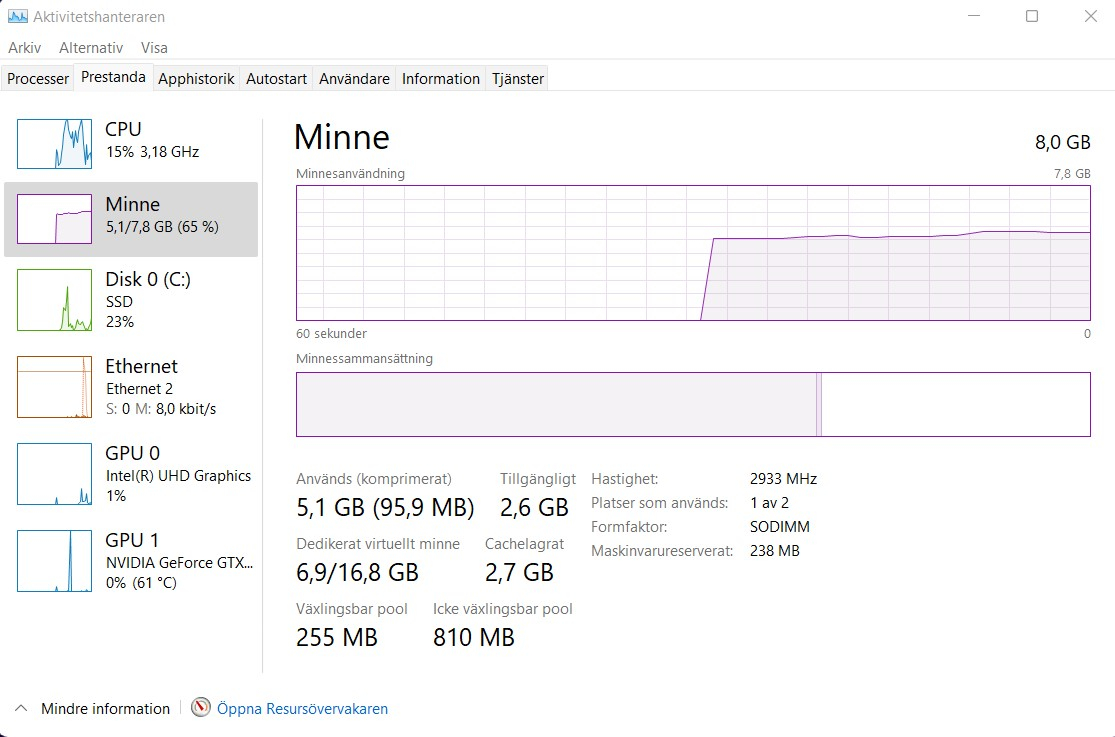Switch to the Processer tab
The image size is (1115, 737).
[38, 78]
